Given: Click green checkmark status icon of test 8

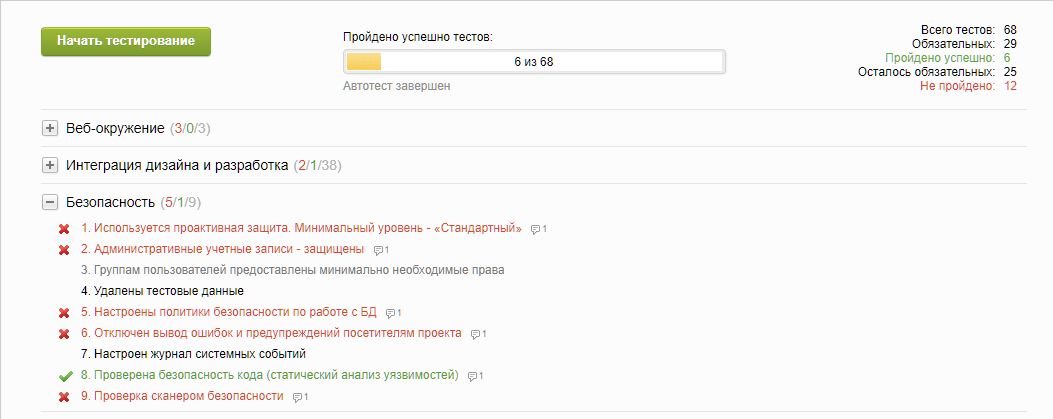Looking at the screenshot, I should click(65, 376).
